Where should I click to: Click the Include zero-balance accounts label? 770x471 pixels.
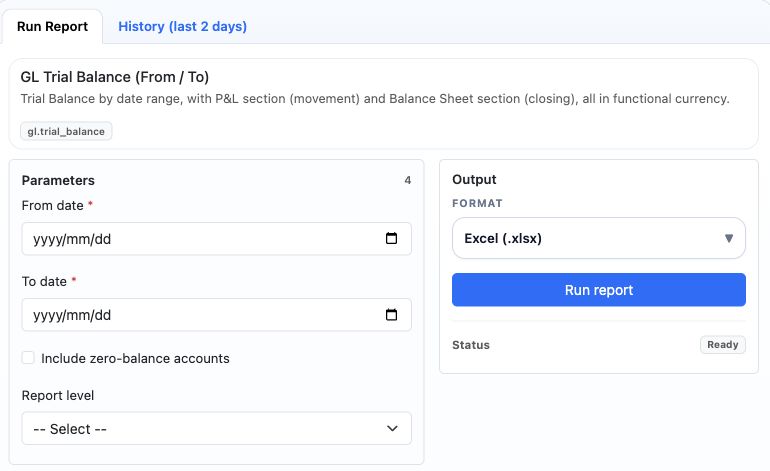pyautogui.click(x=135, y=359)
